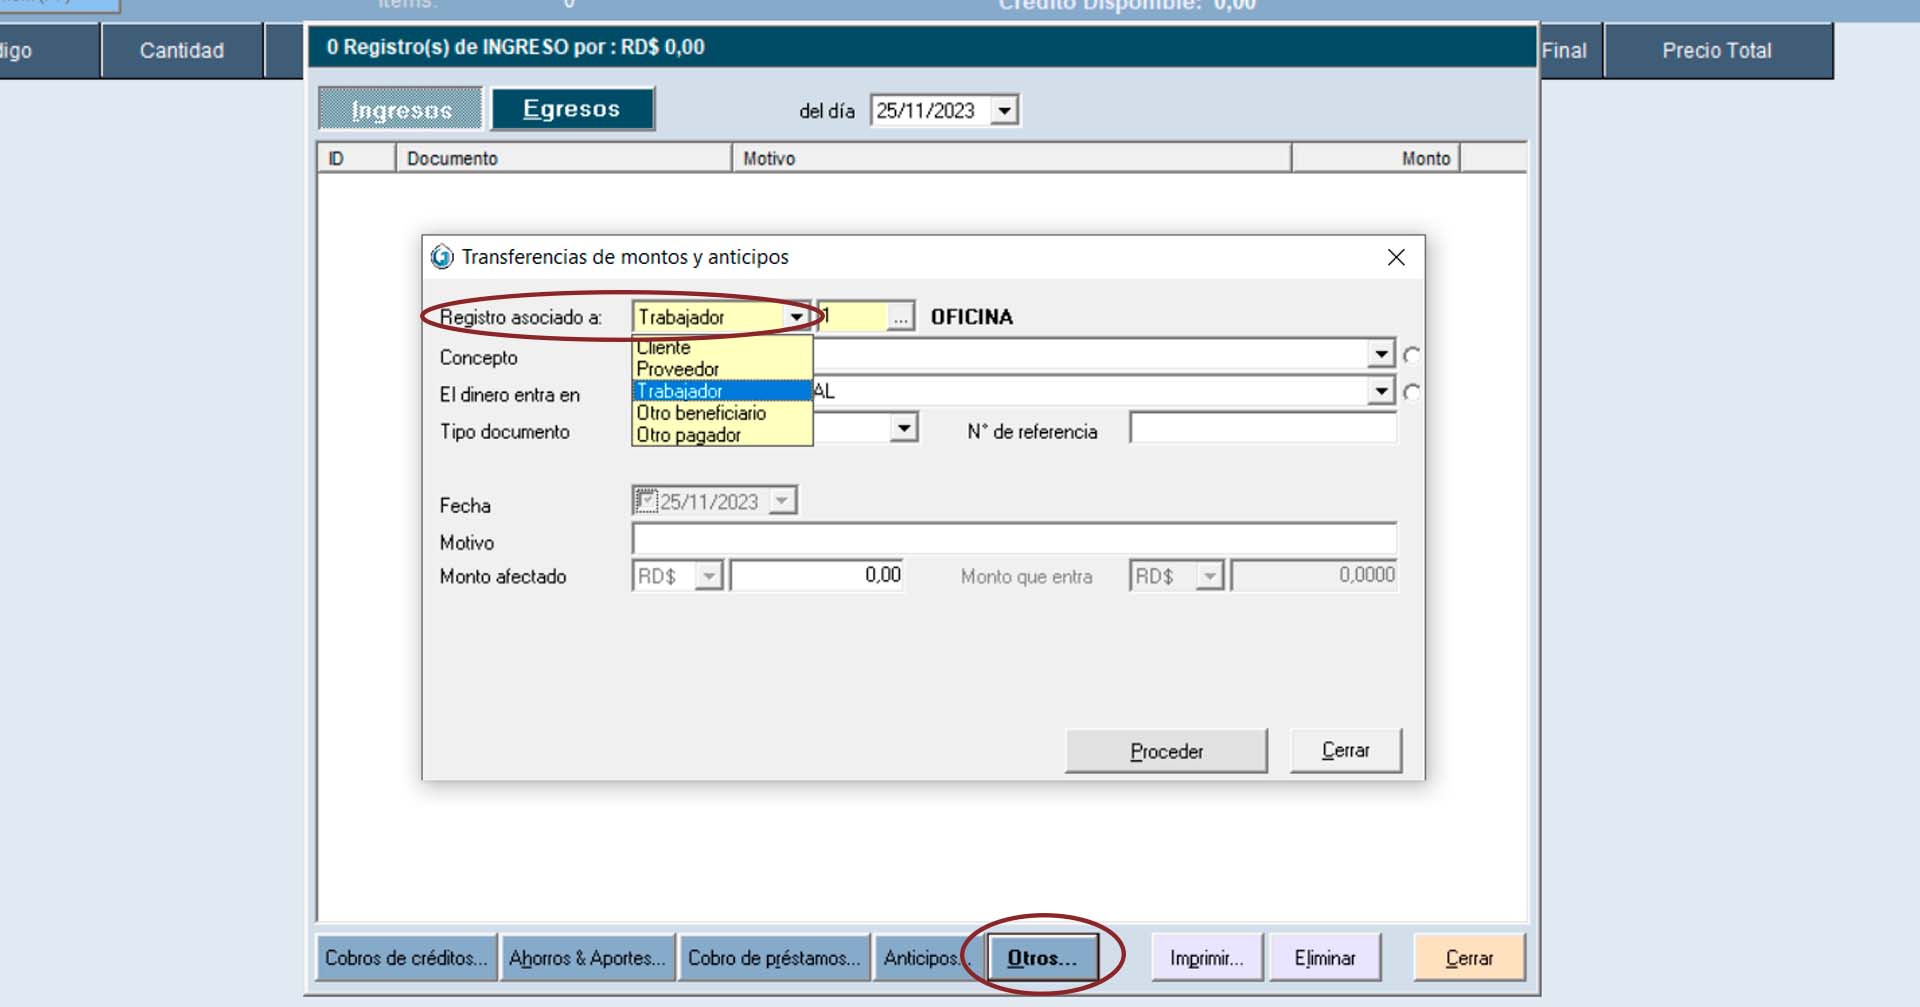Screen dimensions: 1920x1007
Task: Select the radio button beside Concepto
Action: click(x=1411, y=355)
